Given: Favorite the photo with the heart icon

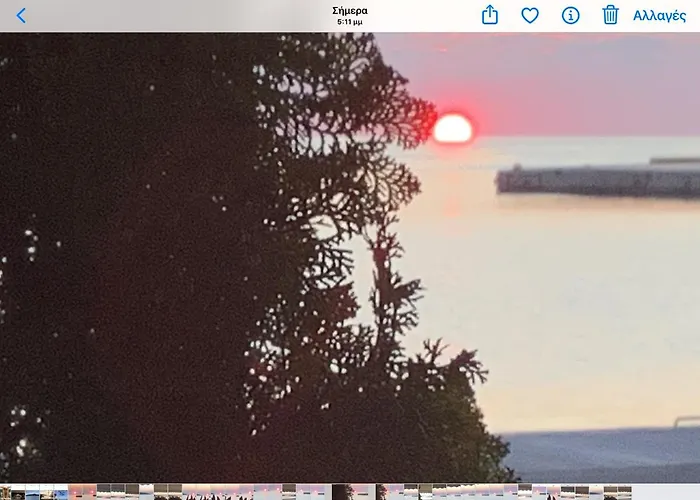Looking at the screenshot, I should point(530,15).
